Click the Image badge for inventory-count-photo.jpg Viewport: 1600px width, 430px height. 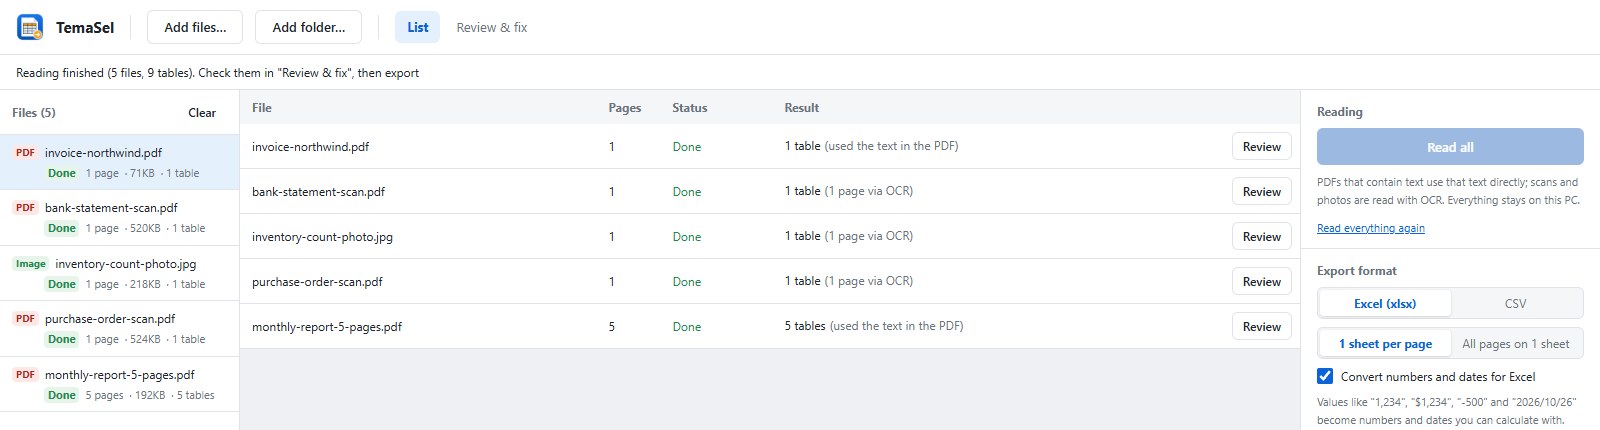click(30, 264)
